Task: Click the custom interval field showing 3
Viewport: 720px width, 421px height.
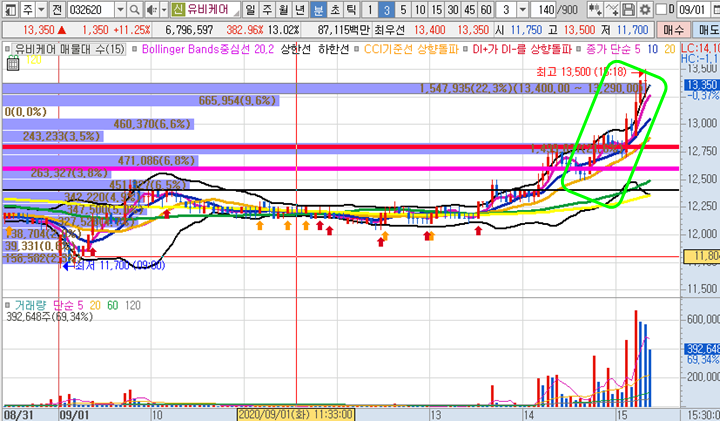Action: [506, 9]
